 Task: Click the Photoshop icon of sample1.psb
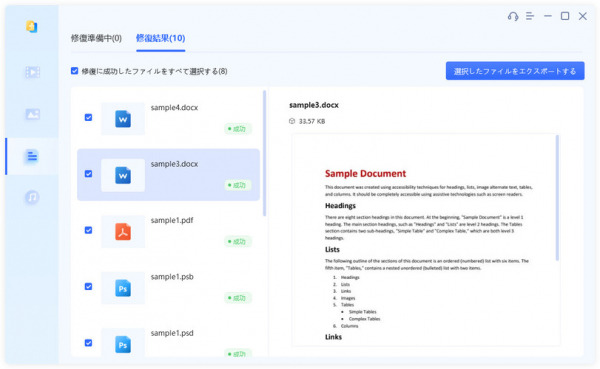[123, 288]
